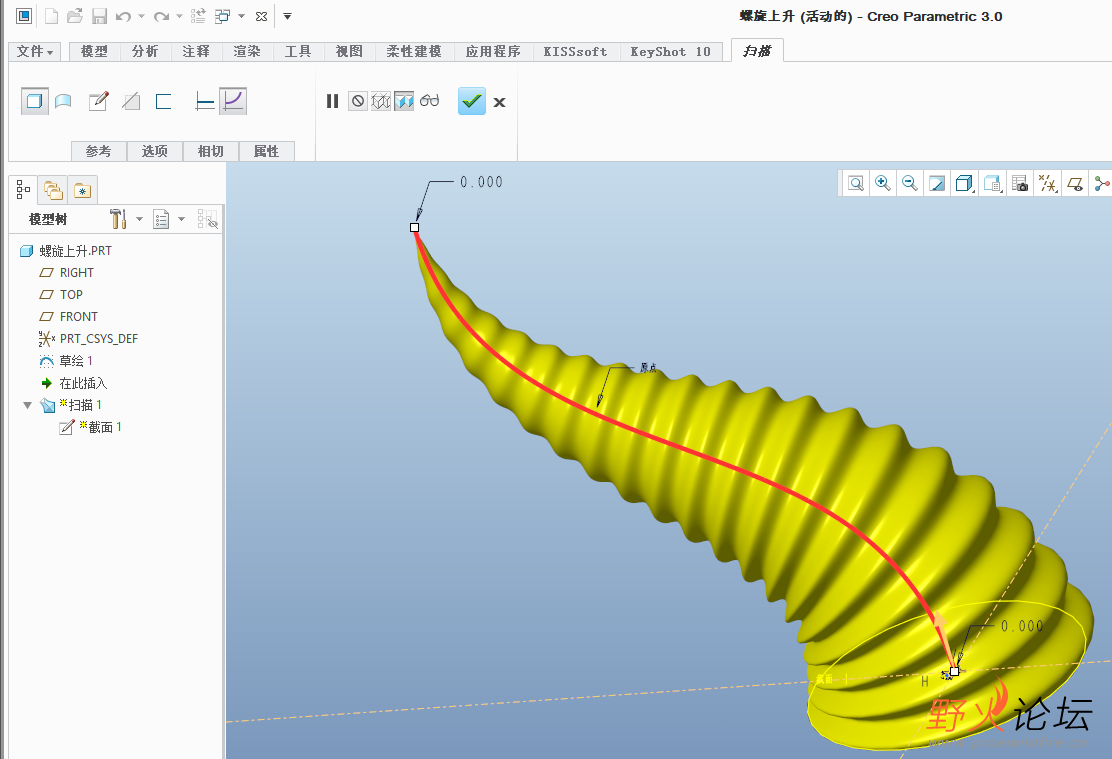Select 草绘 1 in the model tree
1112x759 pixels.
pos(76,361)
